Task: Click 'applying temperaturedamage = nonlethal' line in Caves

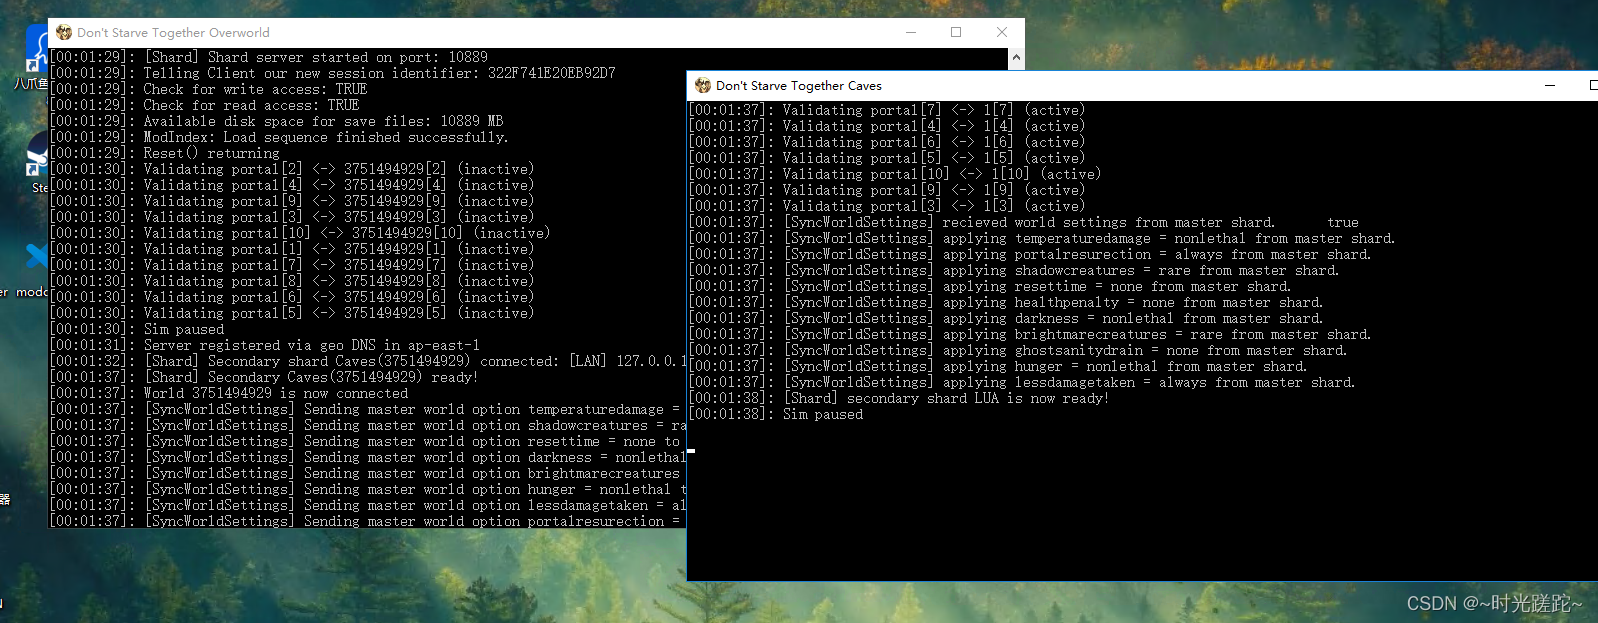Action: tap(1042, 238)
